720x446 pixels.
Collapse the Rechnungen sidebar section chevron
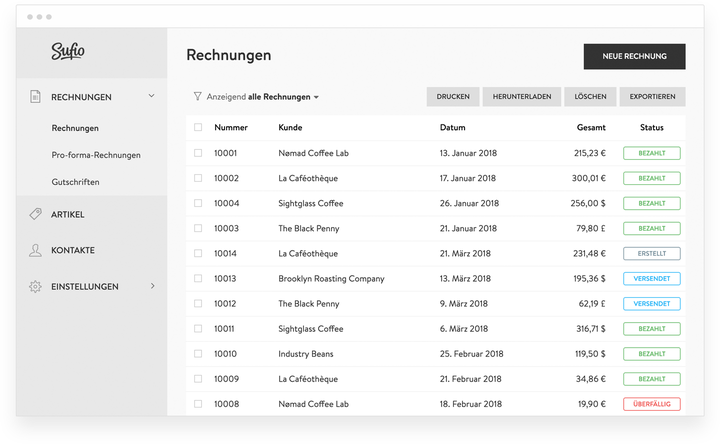coord(152,96)
